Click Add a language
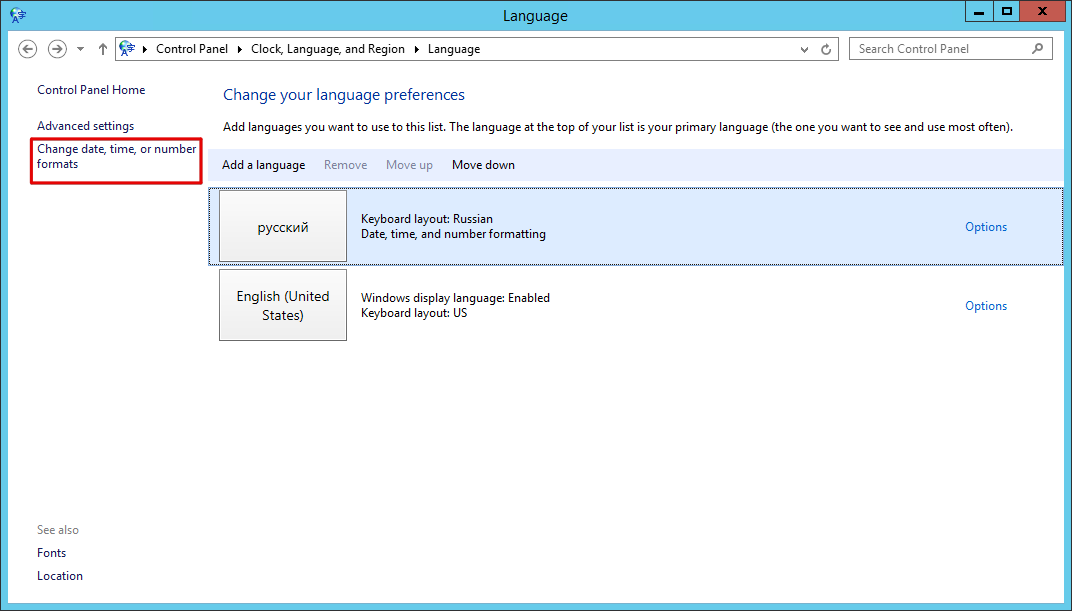The image size is (1072, 611). click(x=263, y=165)
